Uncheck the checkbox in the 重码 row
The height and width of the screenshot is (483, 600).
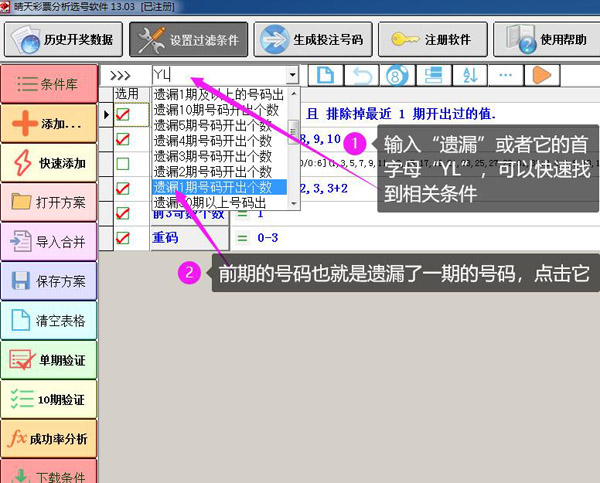click(123, 238)
